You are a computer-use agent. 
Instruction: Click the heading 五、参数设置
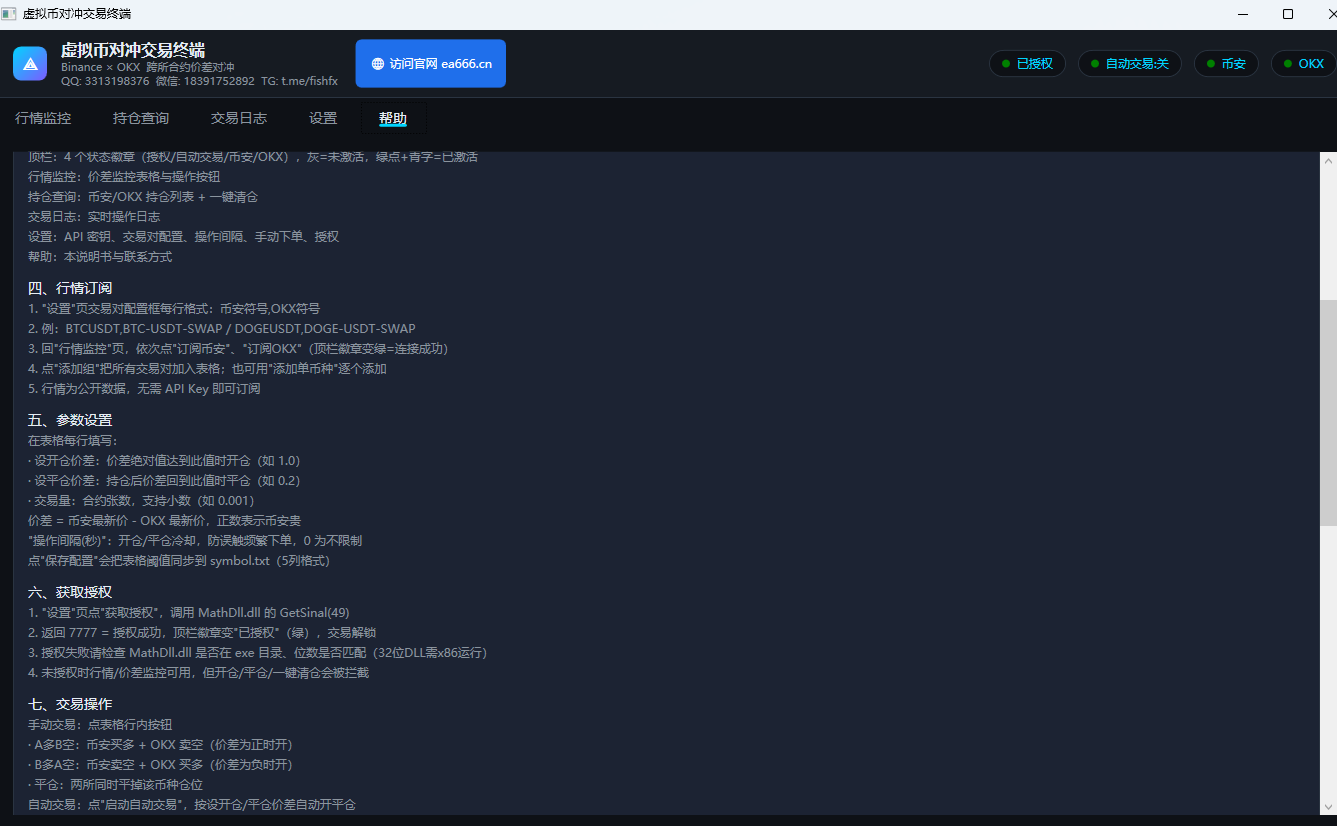[x=70, y=420]
